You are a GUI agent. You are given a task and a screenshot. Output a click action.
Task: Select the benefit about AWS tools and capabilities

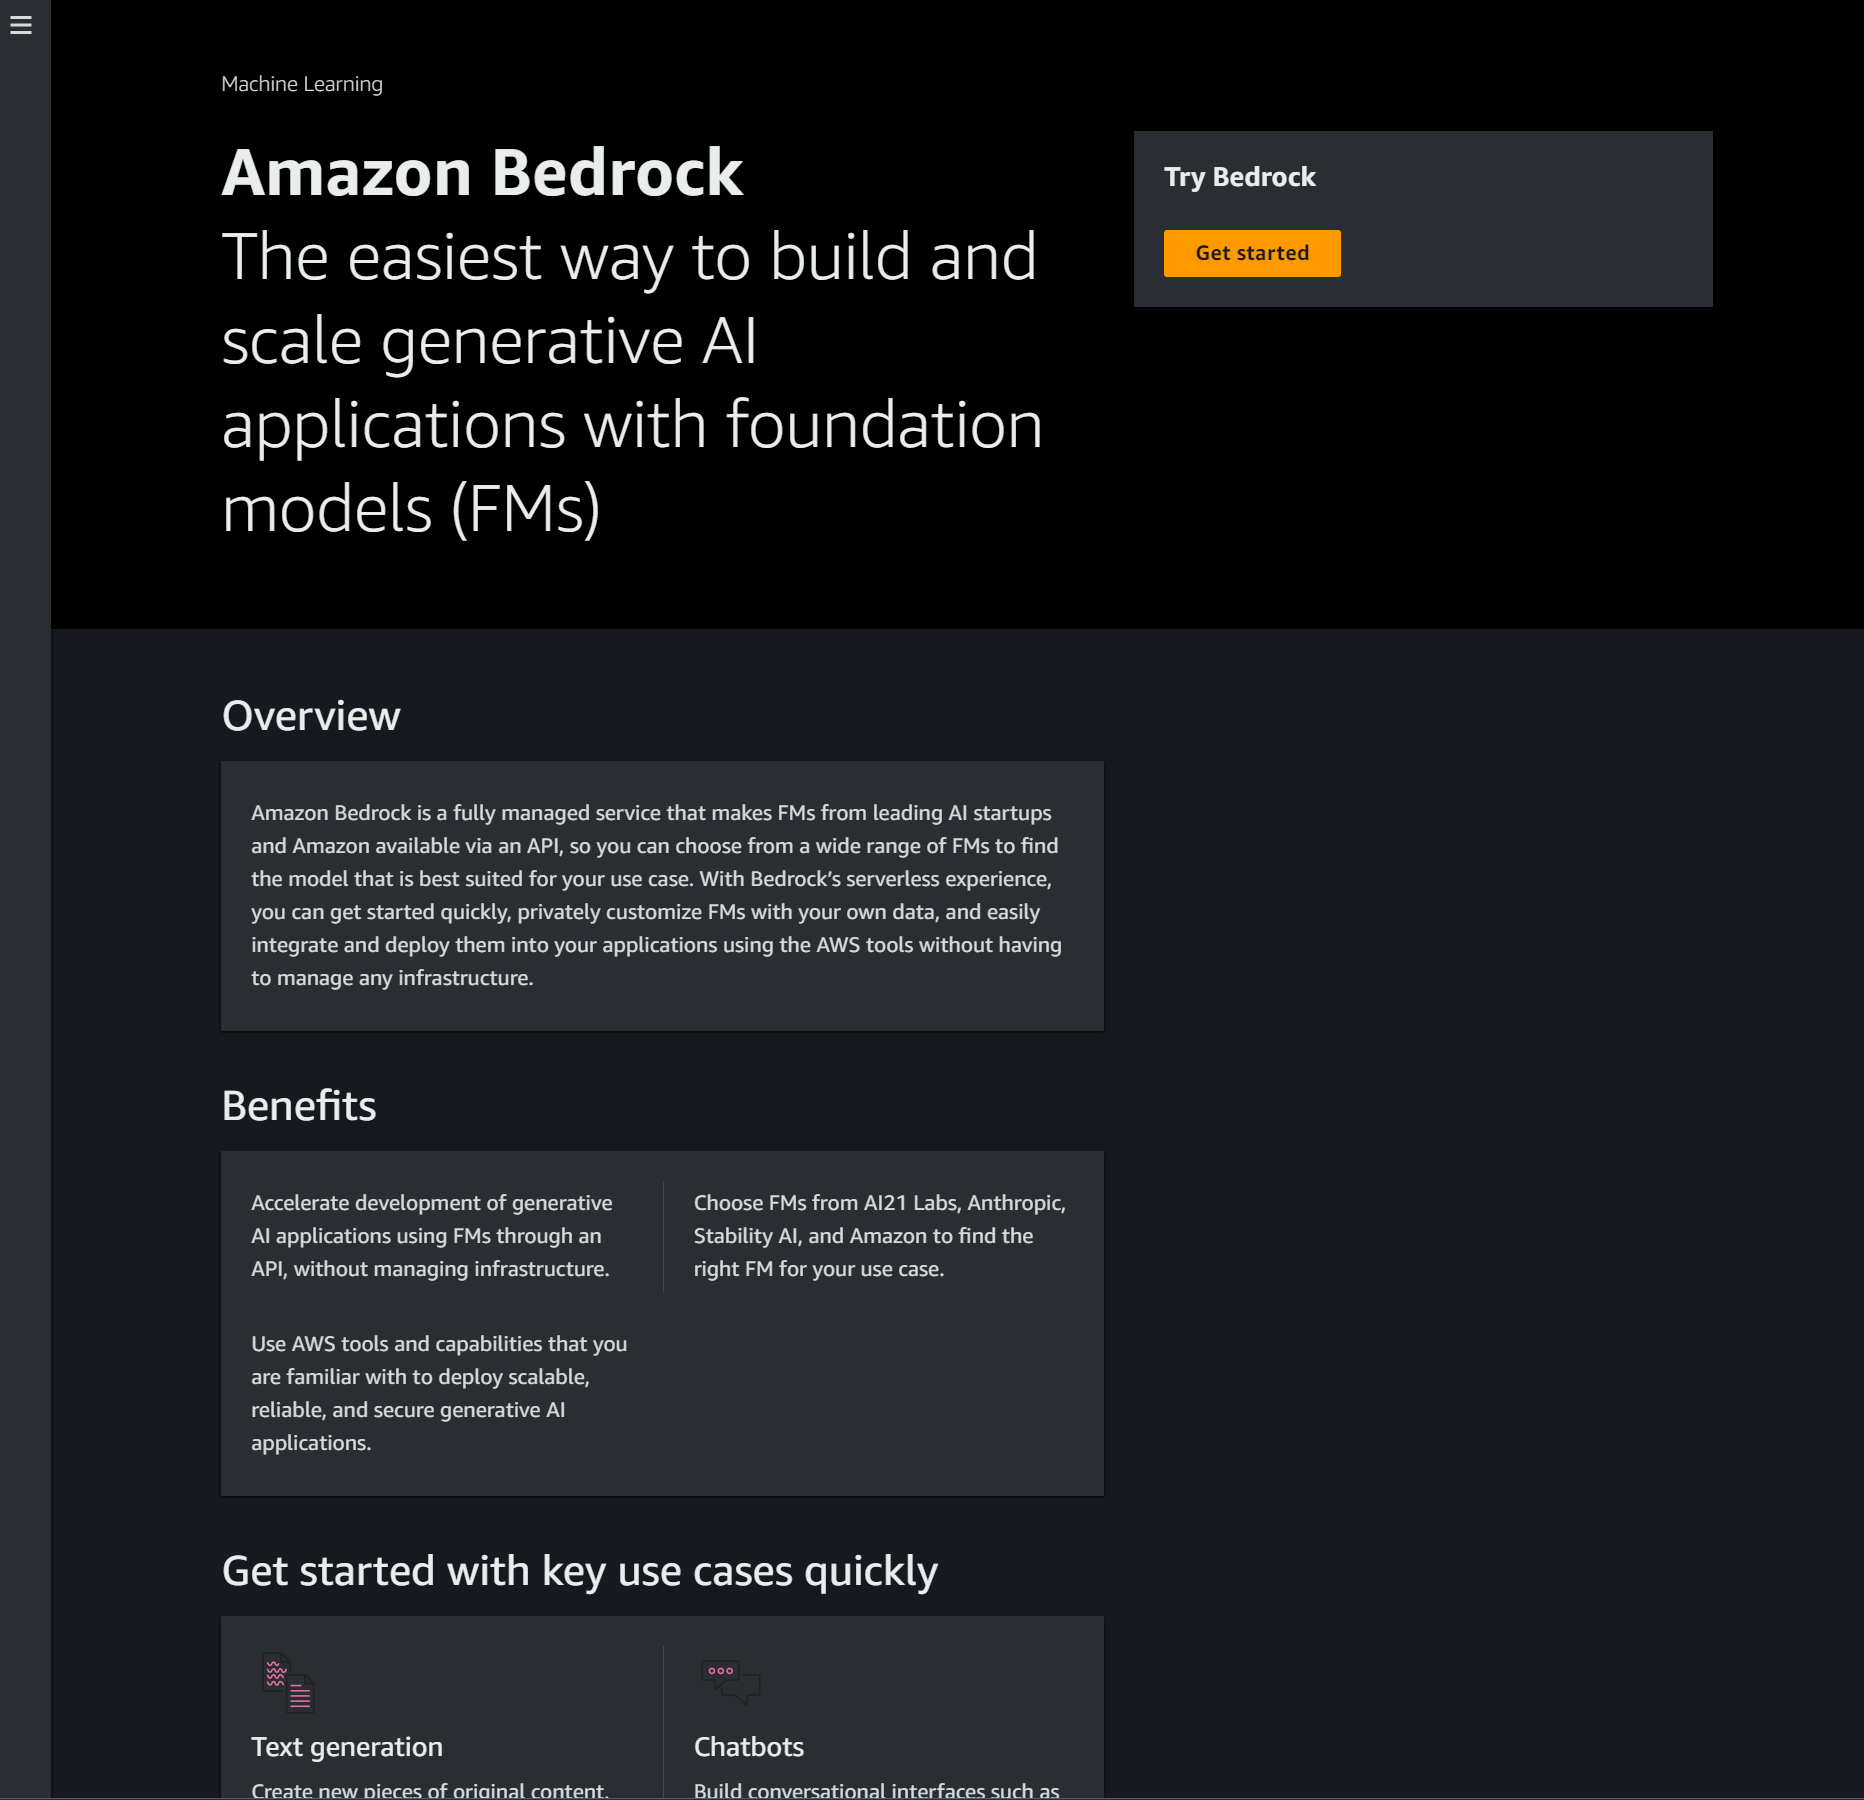[438, 1392]
